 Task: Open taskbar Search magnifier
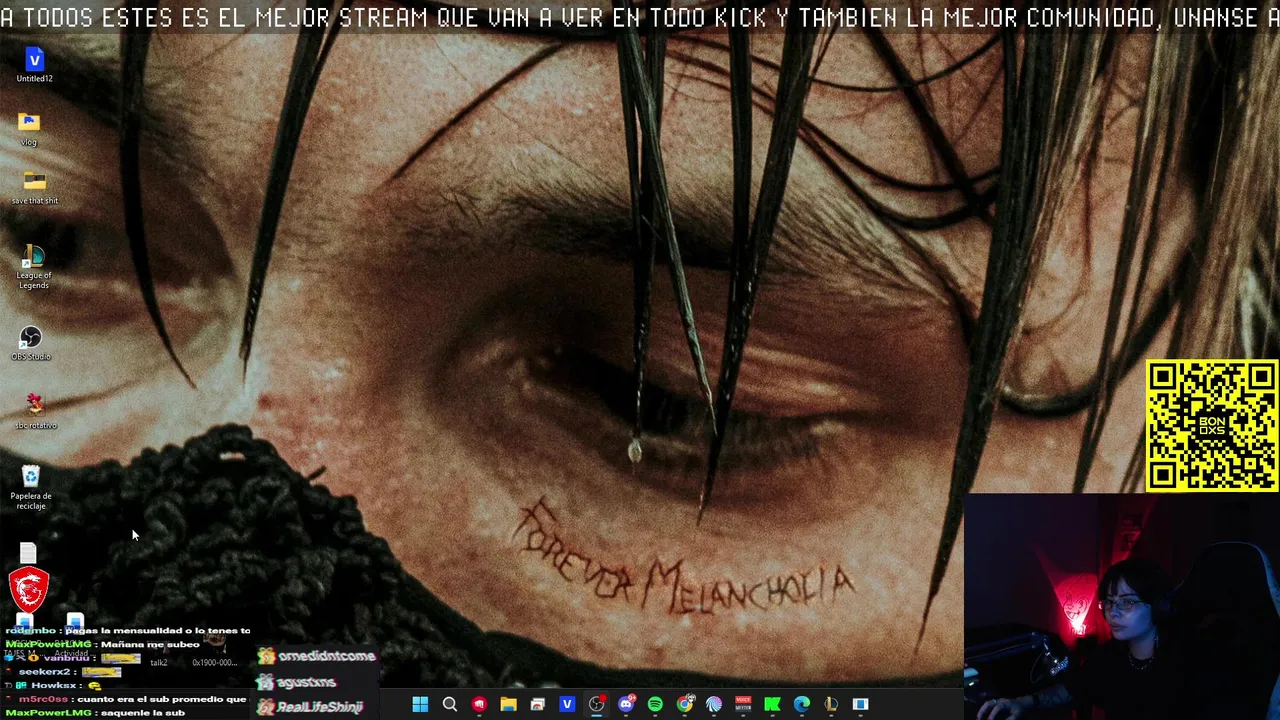[450, 704]
